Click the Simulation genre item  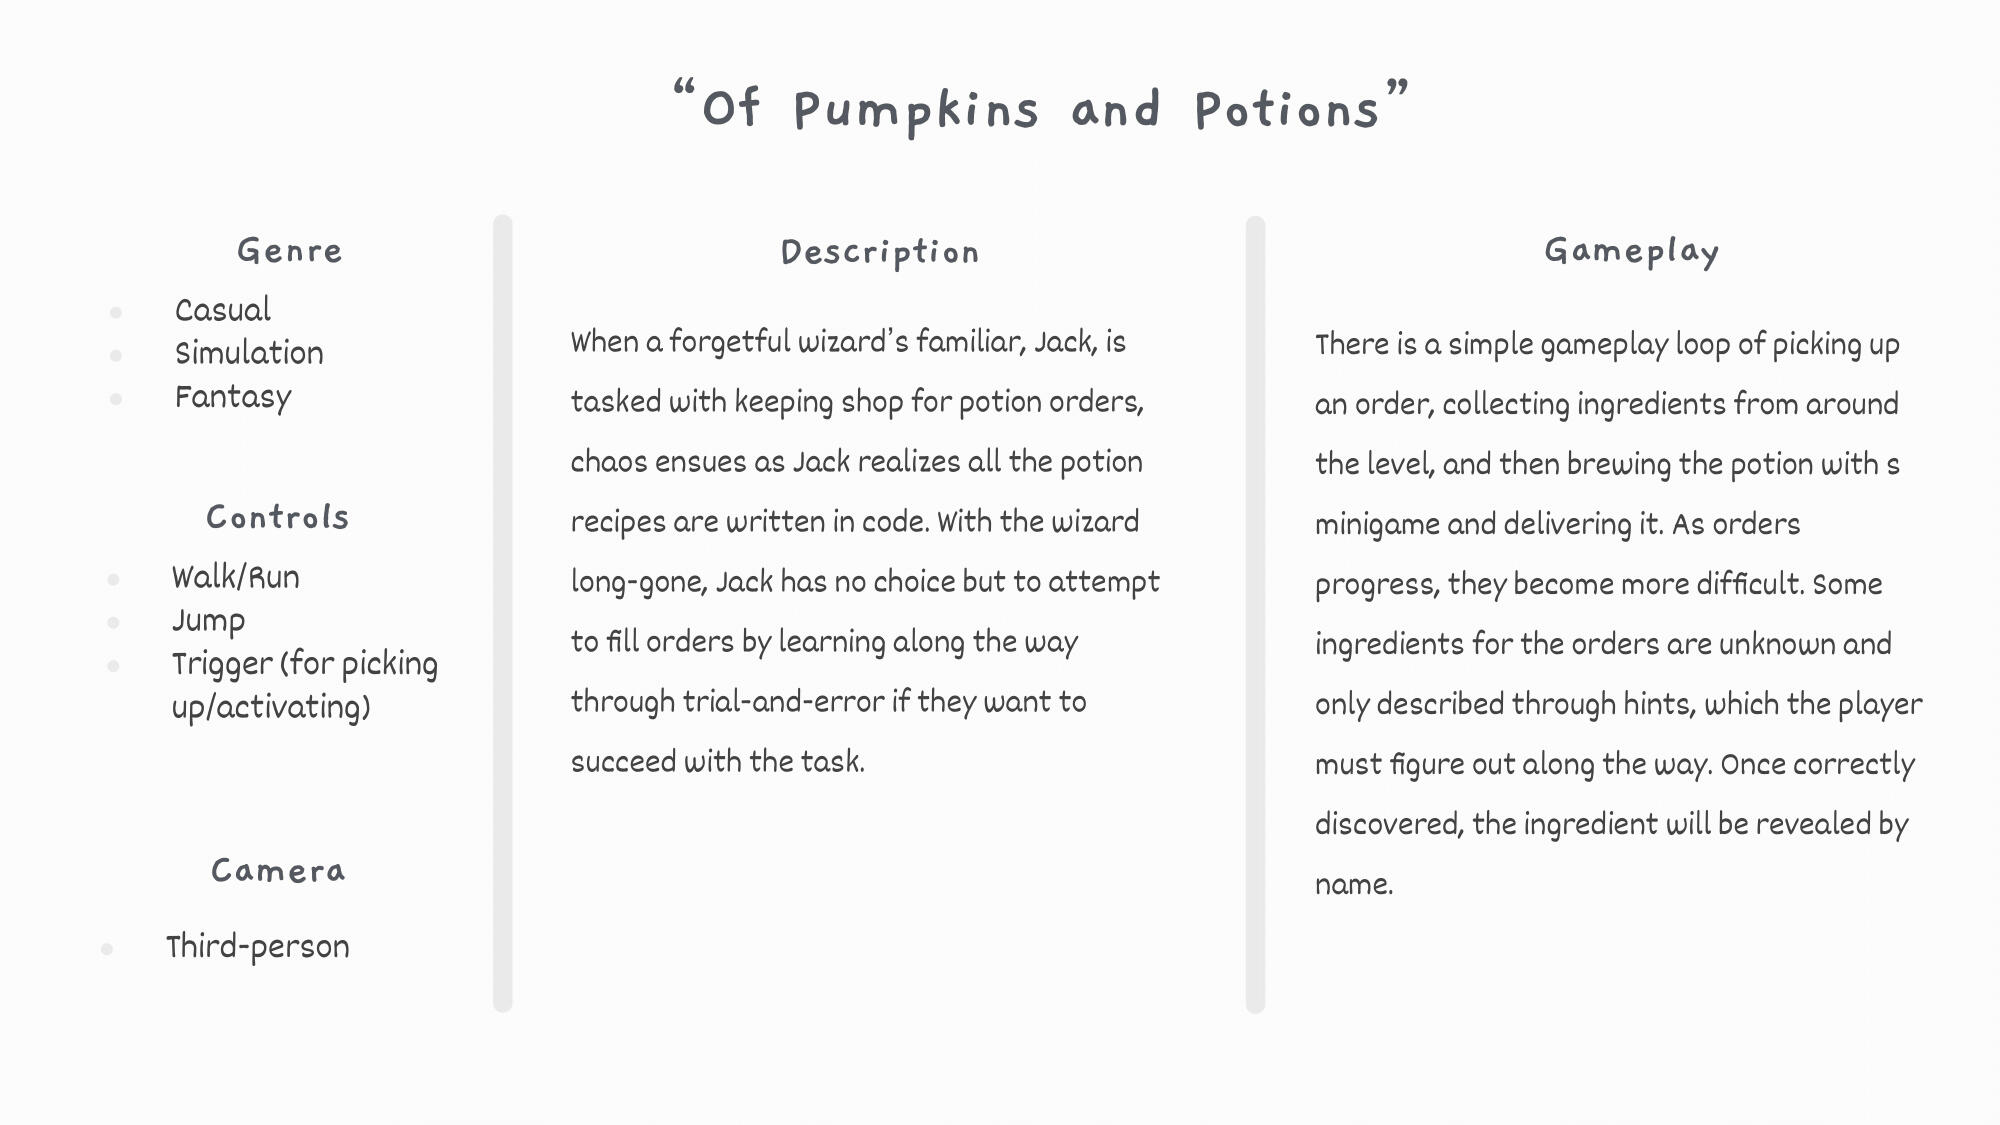pyautogui.click(x=249, y=353)
